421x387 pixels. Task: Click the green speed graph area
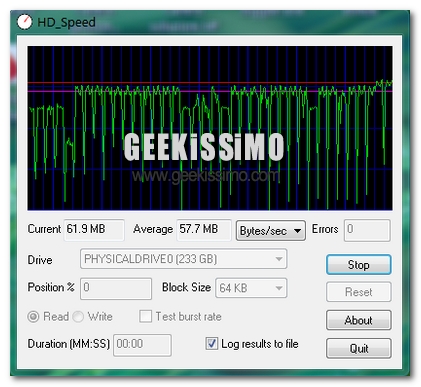pyautogui.click(x=210, y=128)
